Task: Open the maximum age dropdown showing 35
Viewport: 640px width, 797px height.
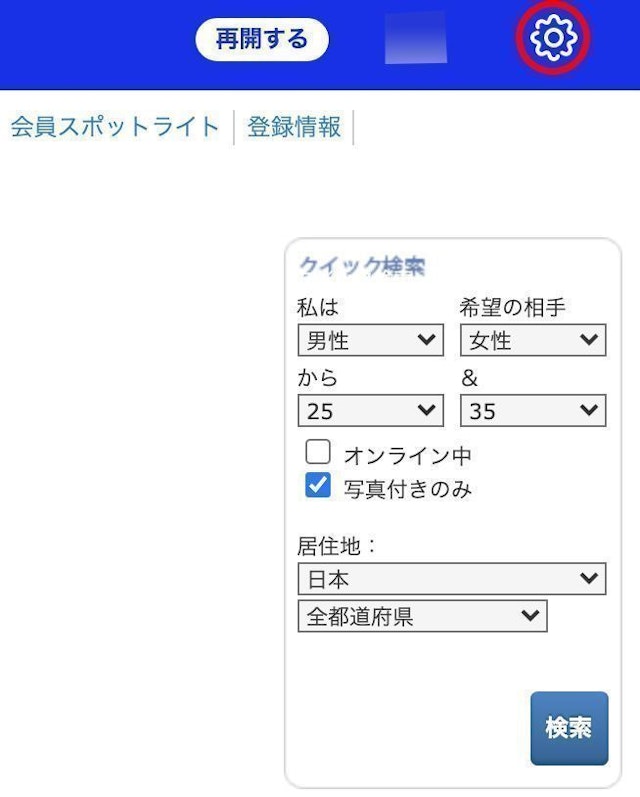Action: (533, 410)
